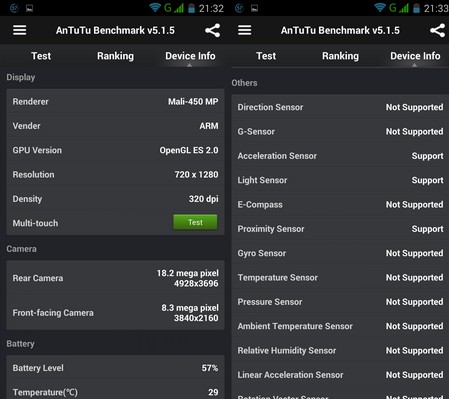
Task: Tap battery icon beside the 21:32 clock
Action: [x=191, y=8]
